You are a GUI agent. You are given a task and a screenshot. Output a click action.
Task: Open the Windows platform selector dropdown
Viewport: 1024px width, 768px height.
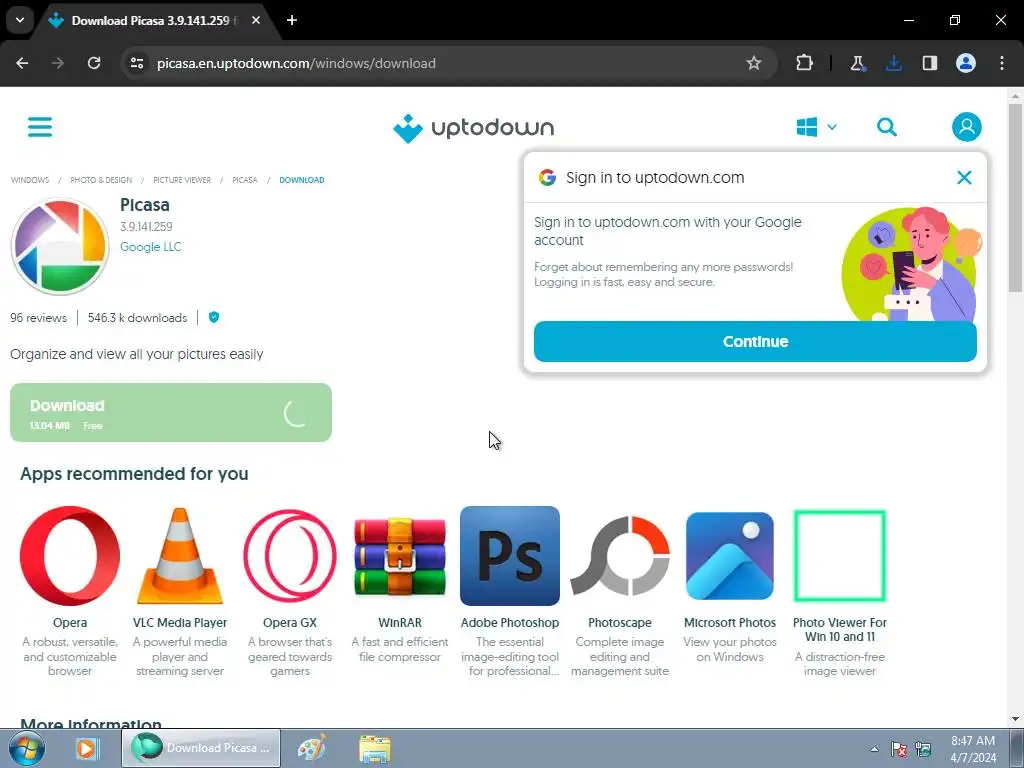[x=816, y=127]
